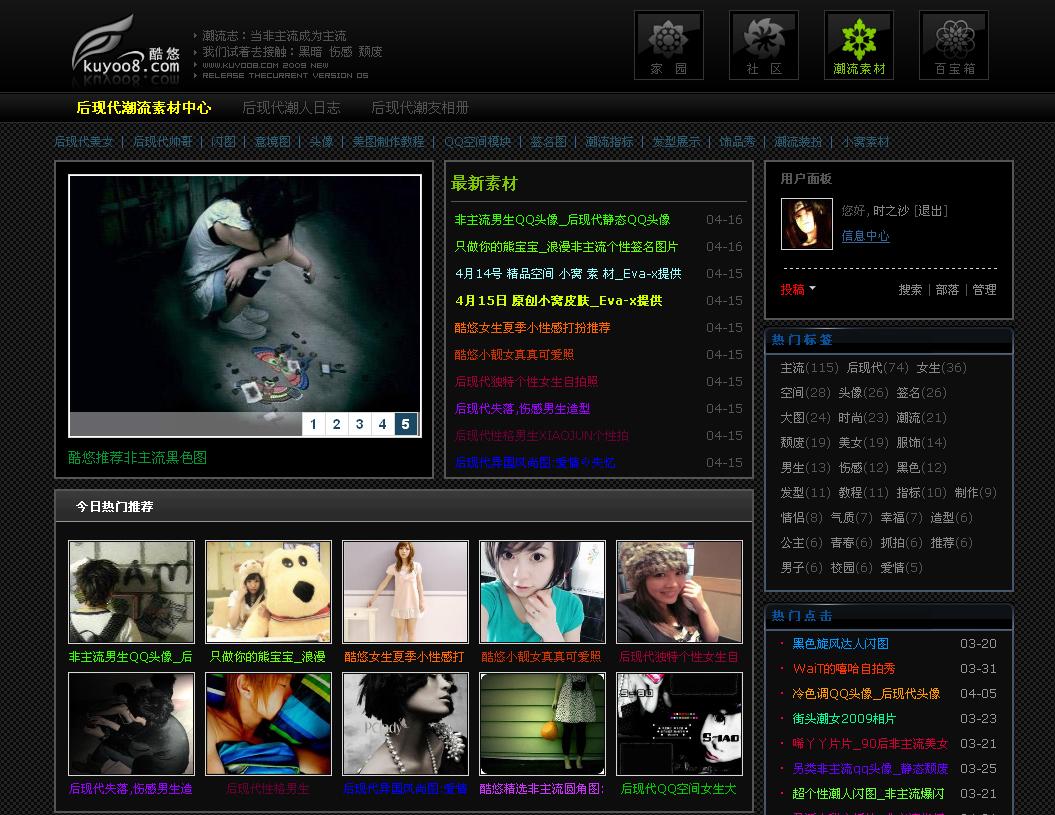Select the 后现代(74) tag
This screenshot has width=1055, height=815.
click(x=878, y=367)
